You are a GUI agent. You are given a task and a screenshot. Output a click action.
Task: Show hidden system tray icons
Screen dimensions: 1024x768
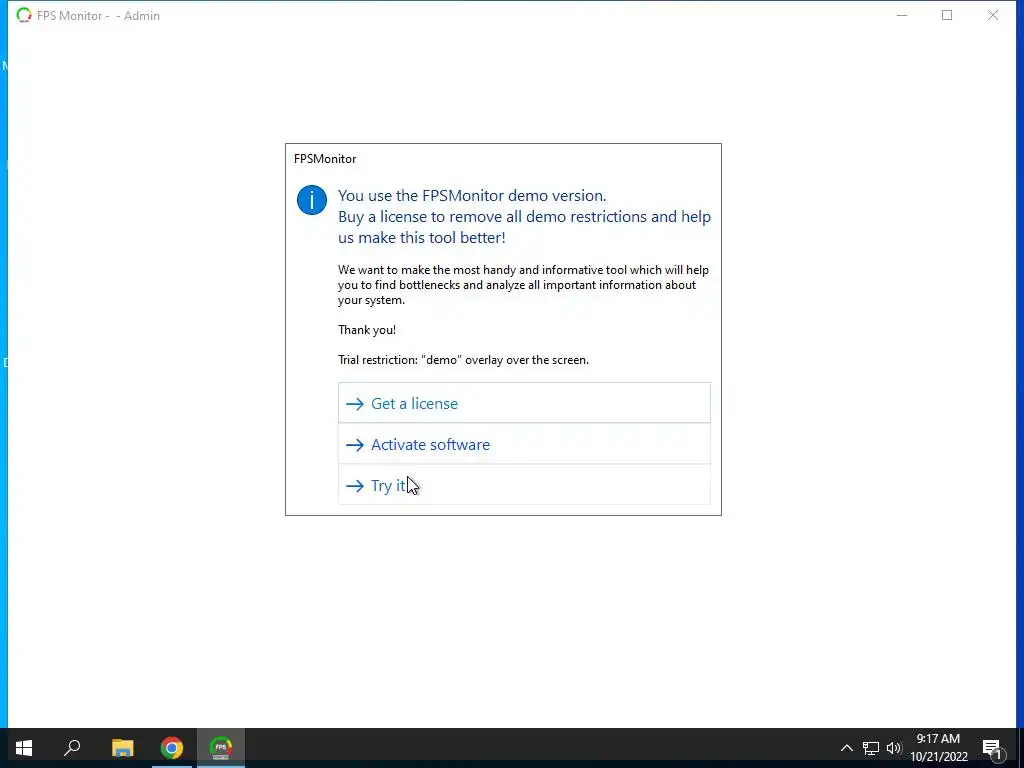(846, 748)
